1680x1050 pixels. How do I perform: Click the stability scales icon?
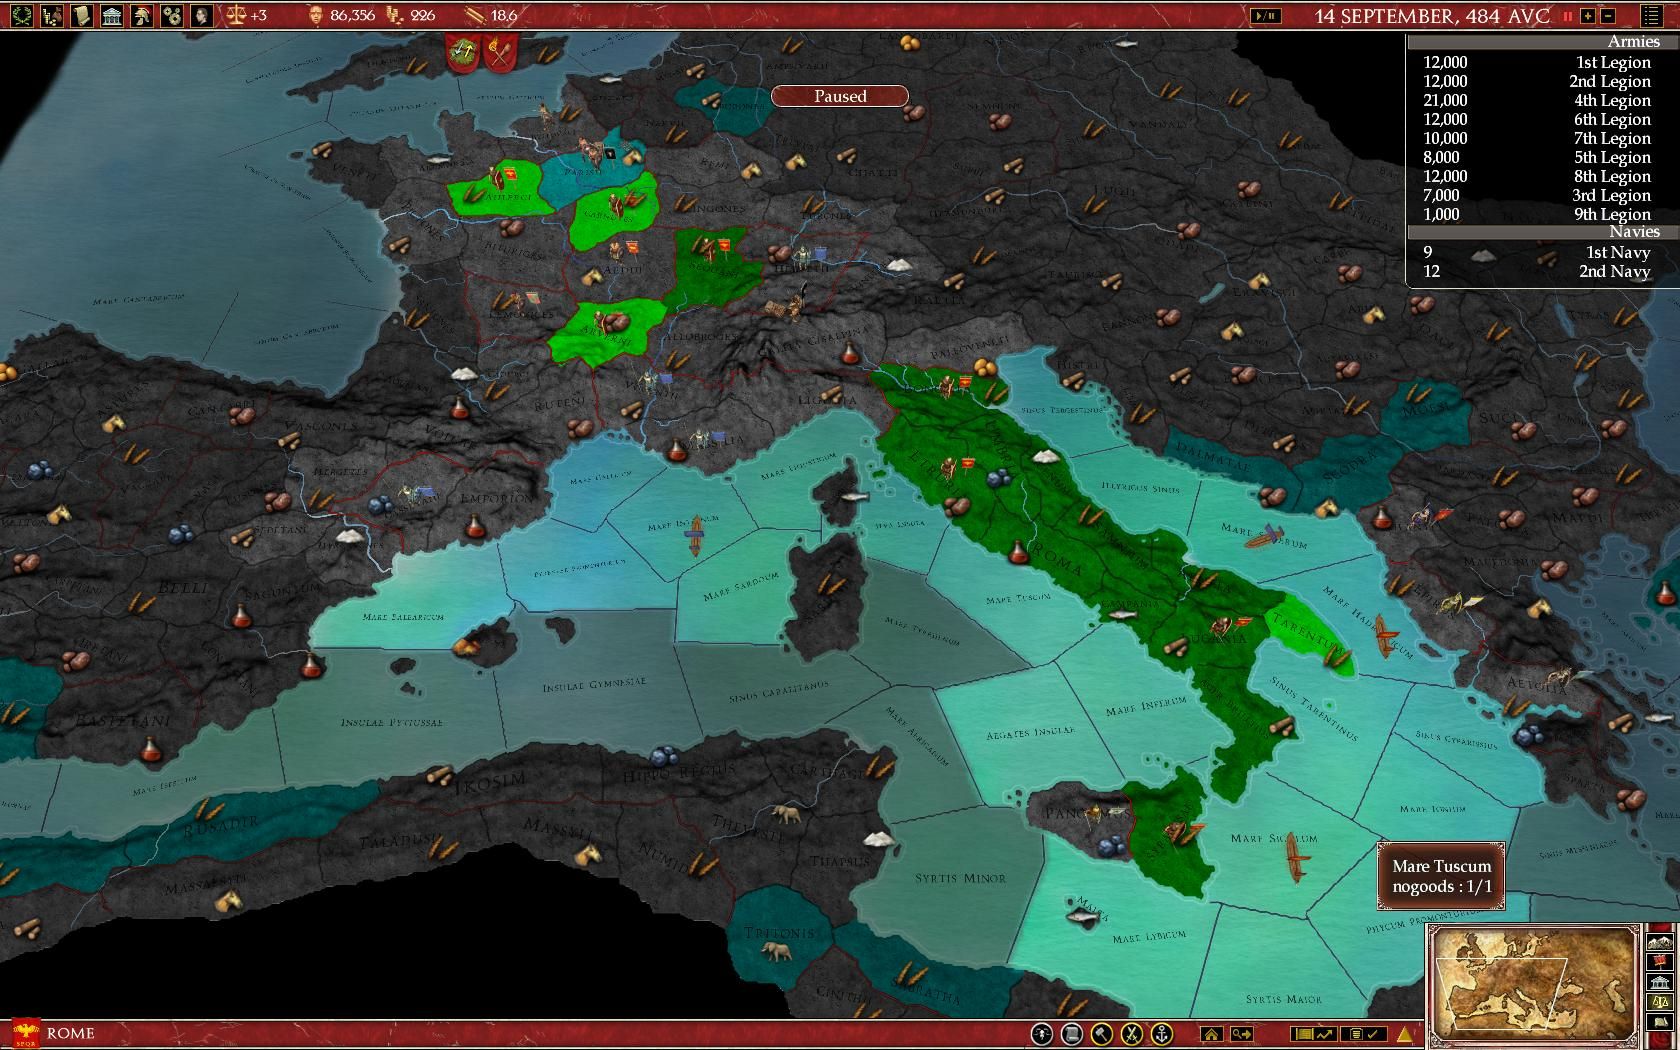coord(237,15)
